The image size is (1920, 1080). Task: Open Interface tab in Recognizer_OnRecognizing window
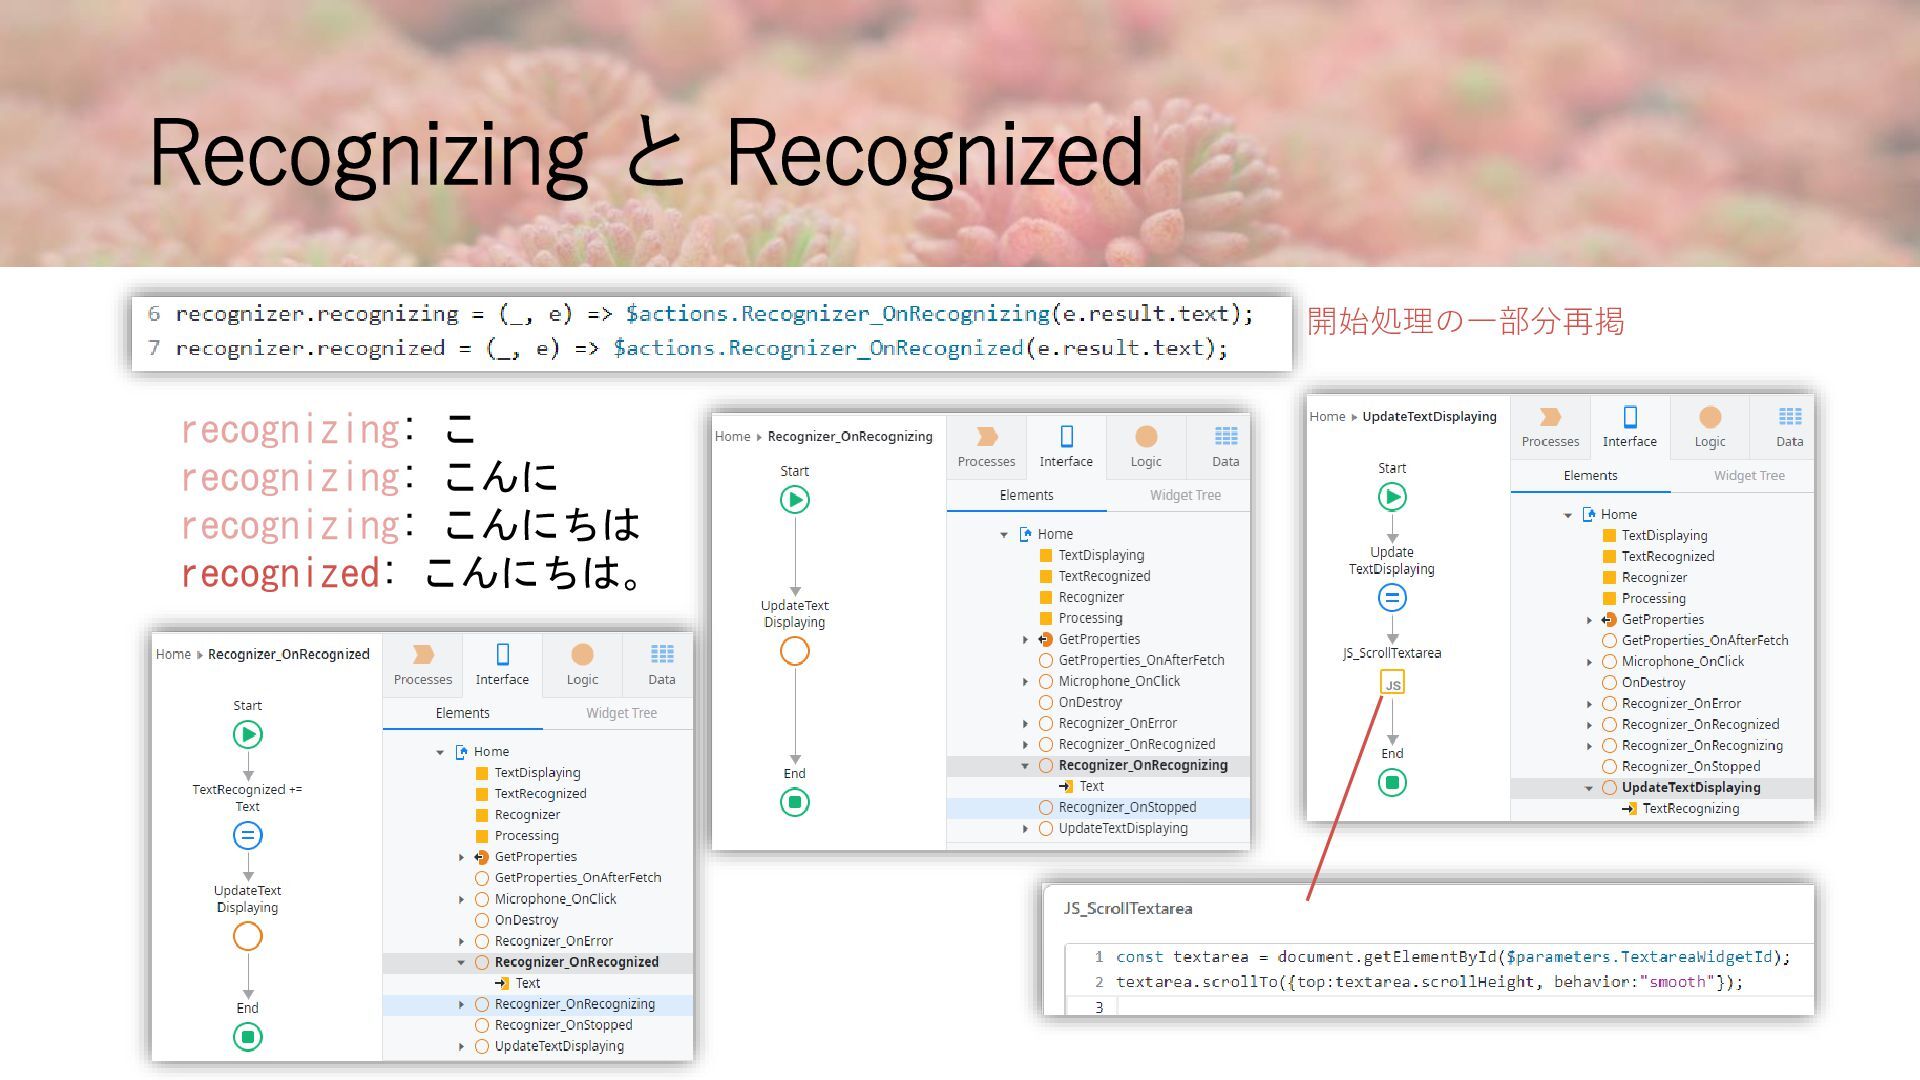[x=1066, y=447]
